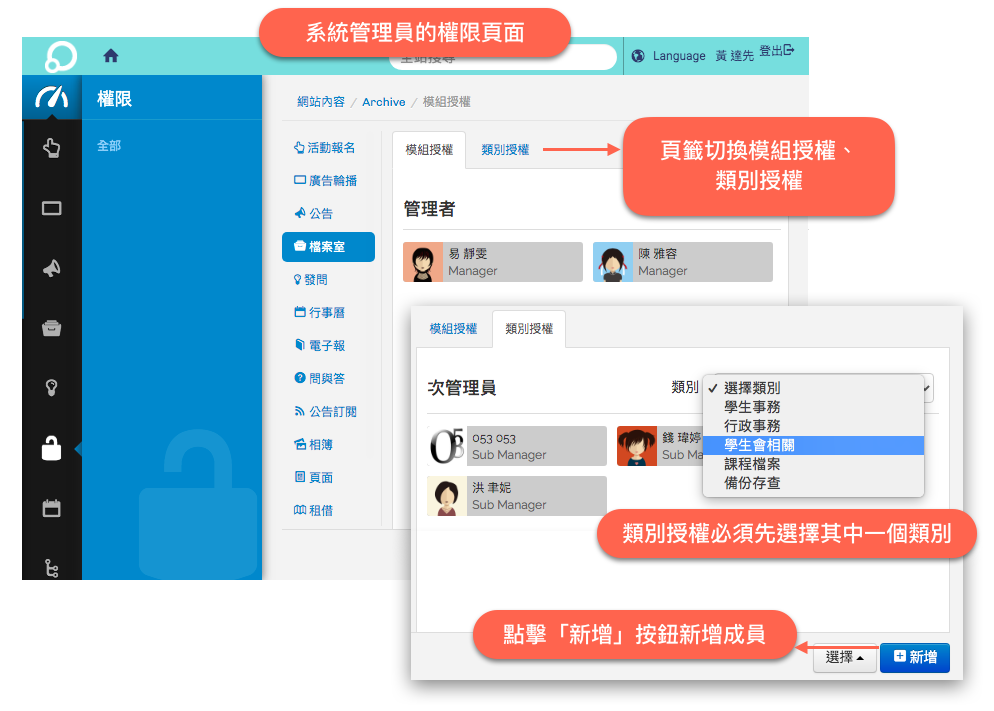Open the Archive breadcrumb link

point(384,102)
